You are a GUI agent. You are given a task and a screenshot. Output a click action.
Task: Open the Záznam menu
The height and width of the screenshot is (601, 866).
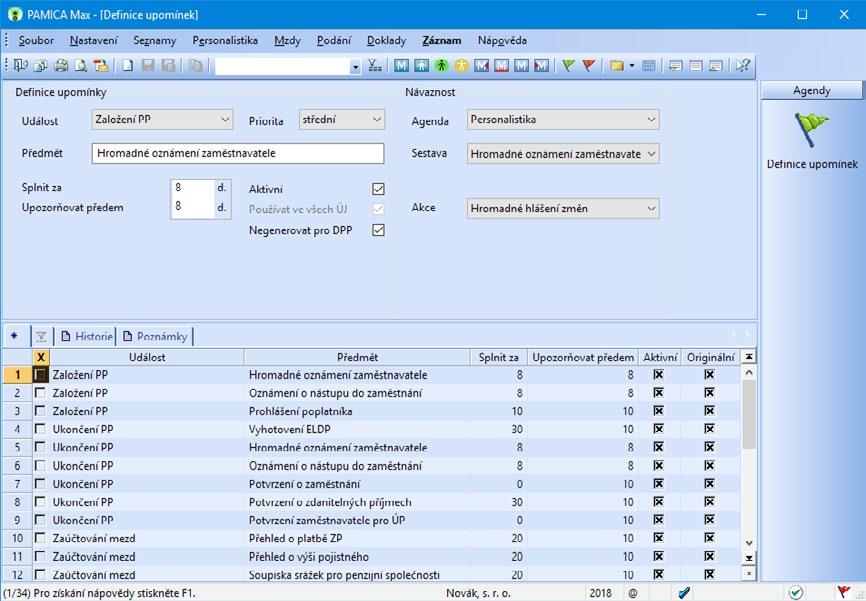coord(441,40)
